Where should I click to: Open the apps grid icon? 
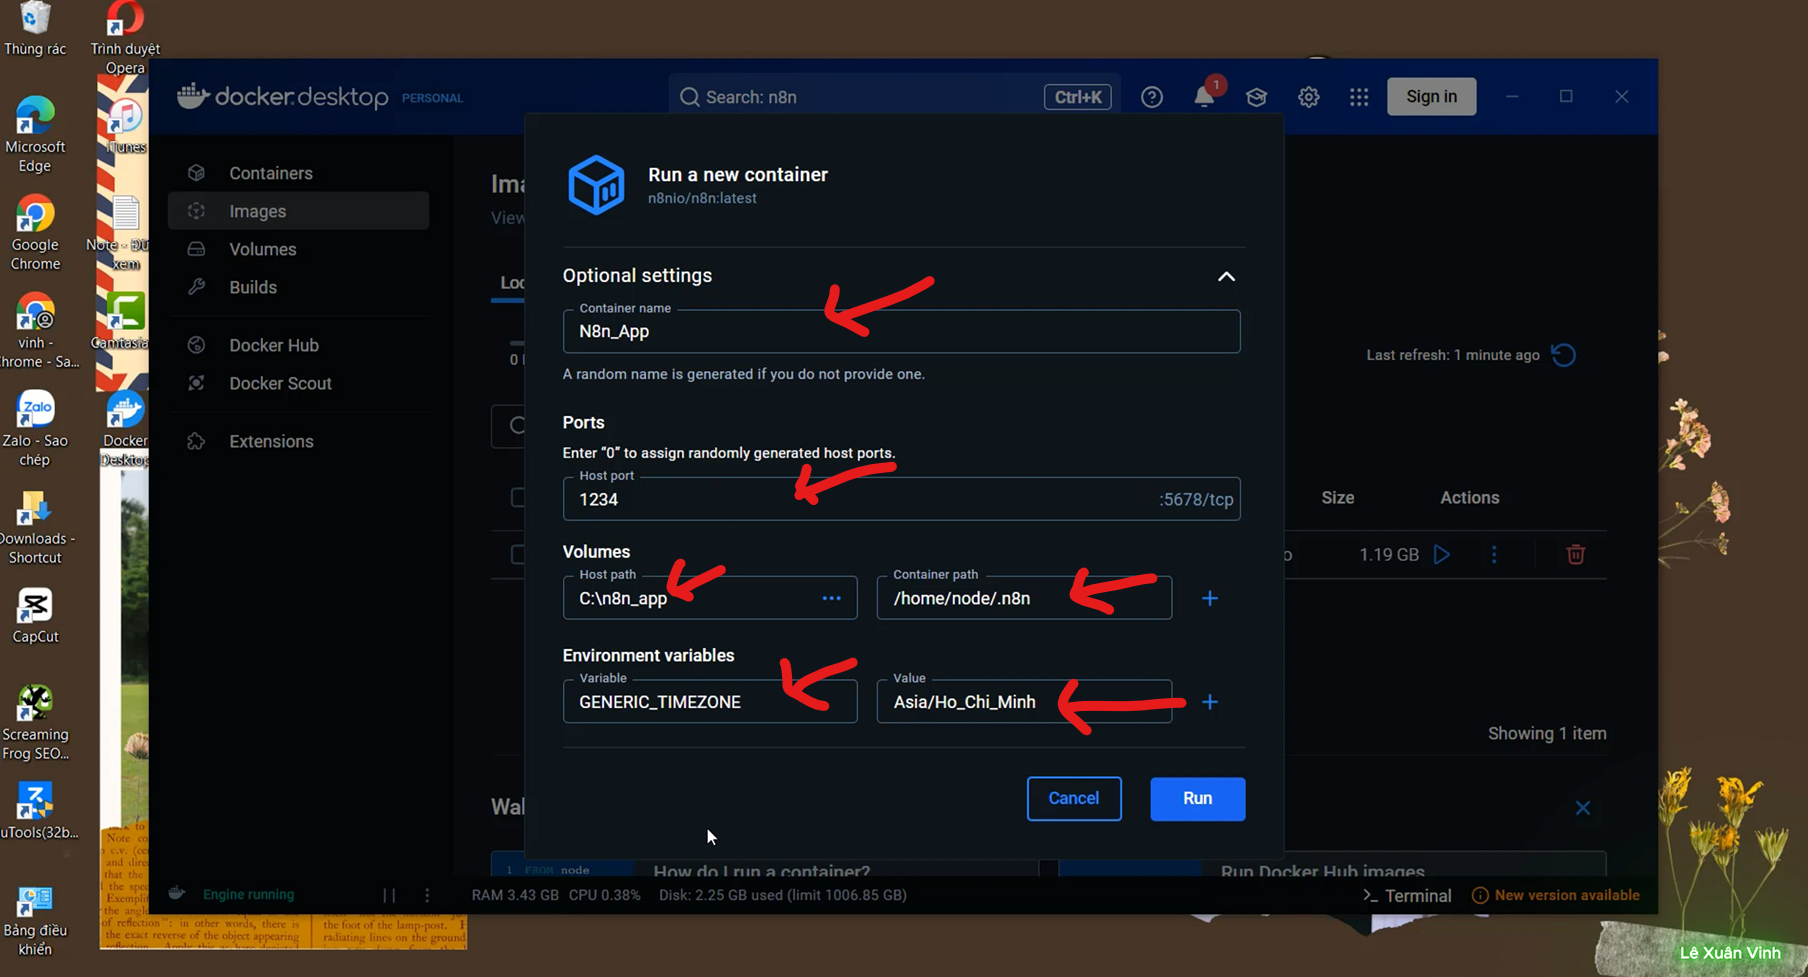[1359, 97]
